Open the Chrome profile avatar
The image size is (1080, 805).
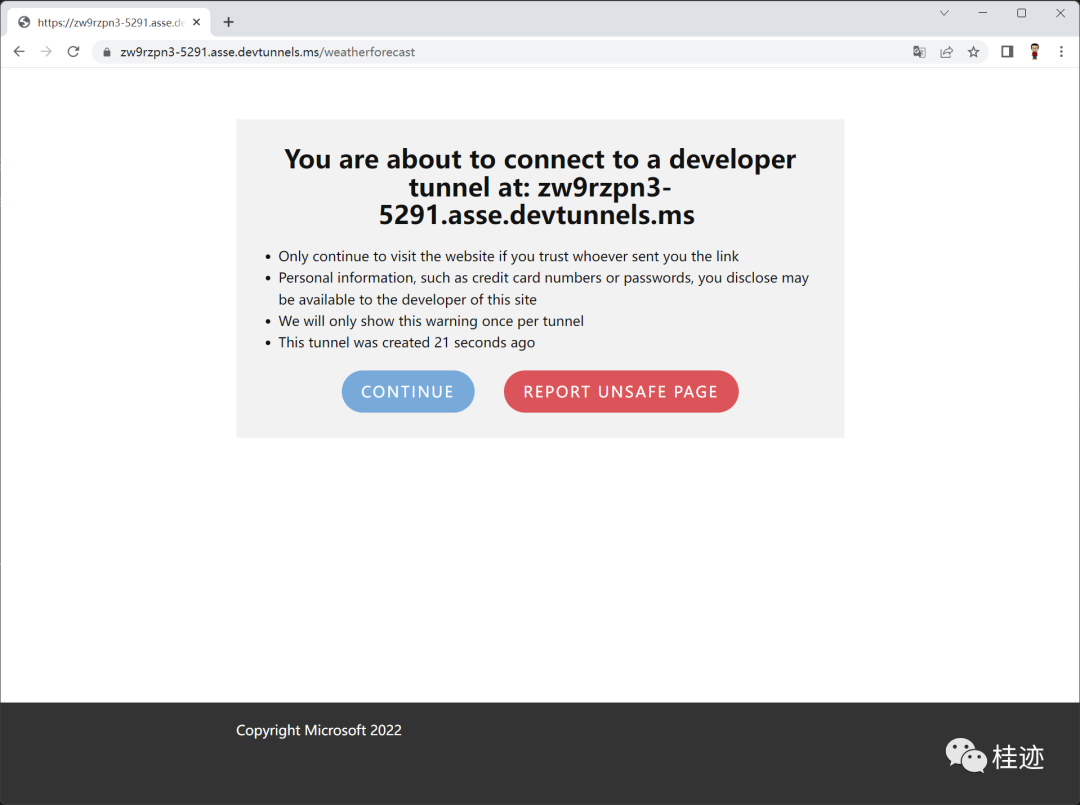tap(1035, 52)
